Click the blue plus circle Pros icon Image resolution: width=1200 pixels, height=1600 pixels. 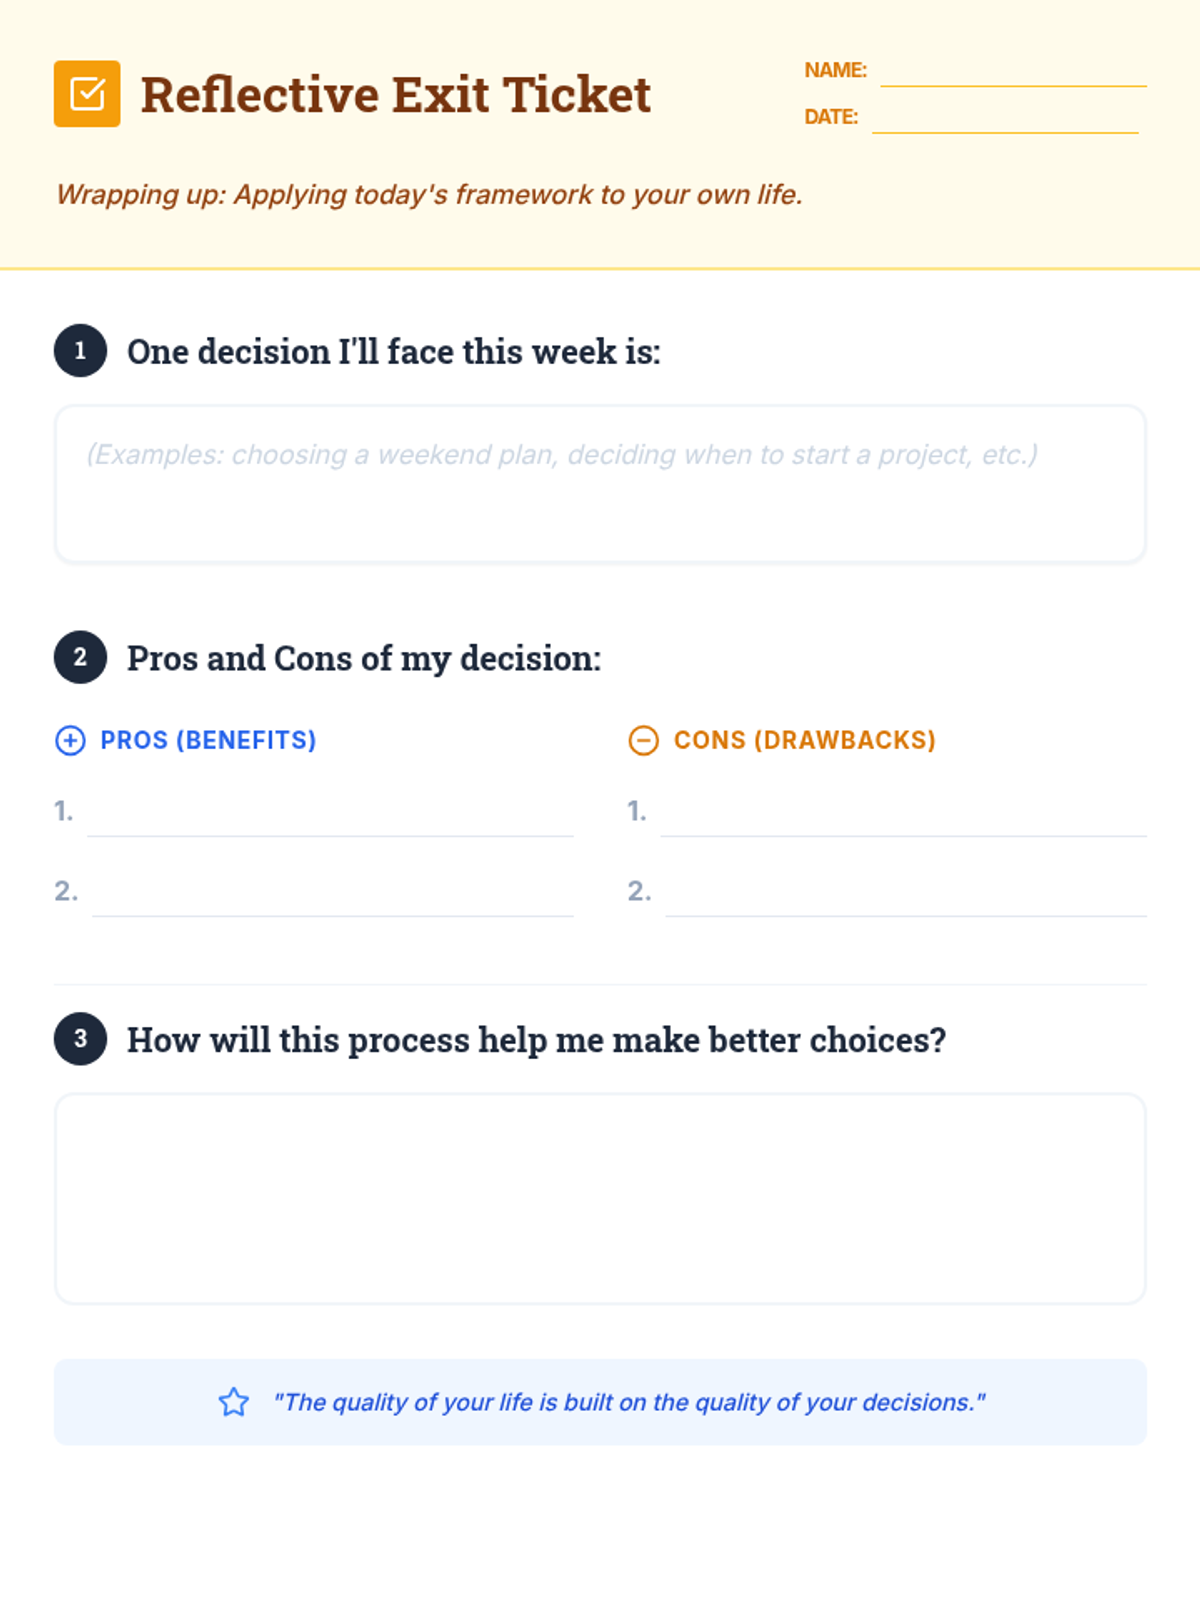coord(70,740)
